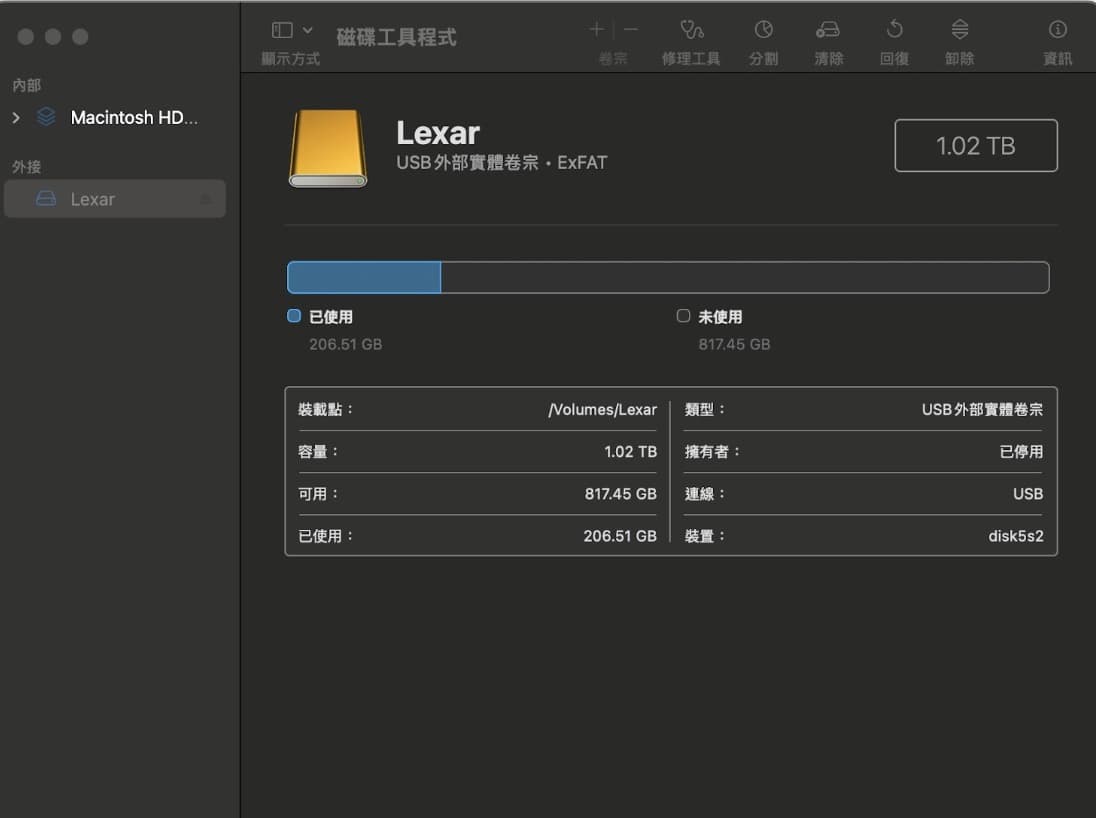Click the yellow Lexar external disk image
The width and height of the screenshot is (1096, 818).
tap(328, 148)
